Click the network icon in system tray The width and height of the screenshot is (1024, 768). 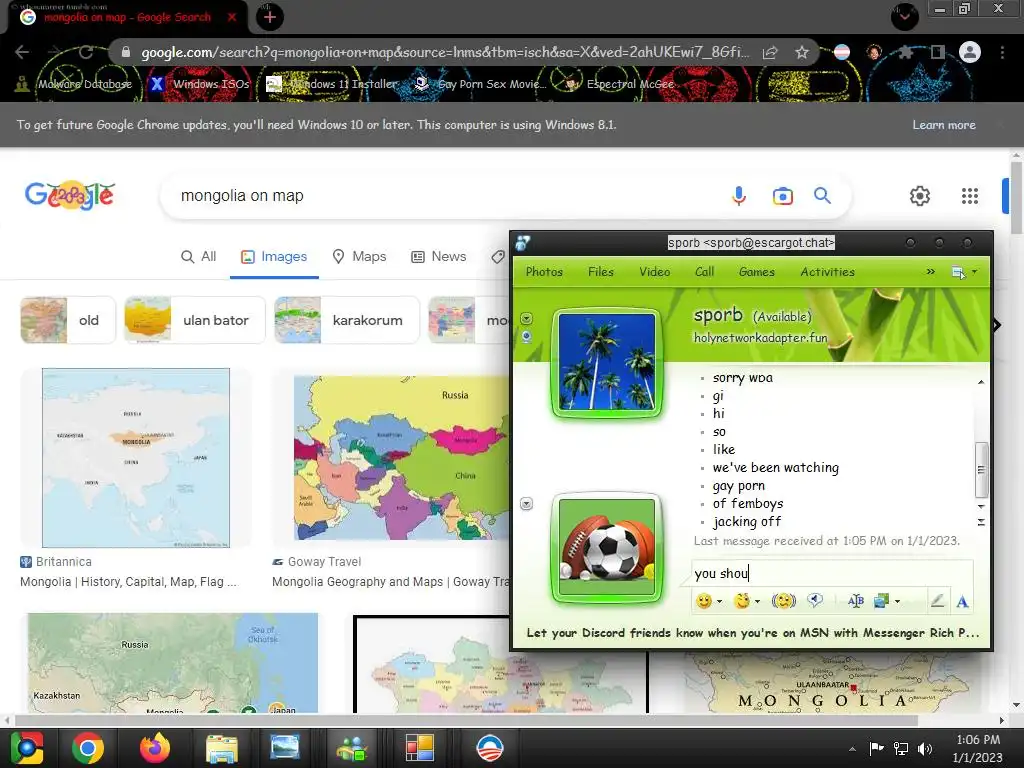(901, 748)
